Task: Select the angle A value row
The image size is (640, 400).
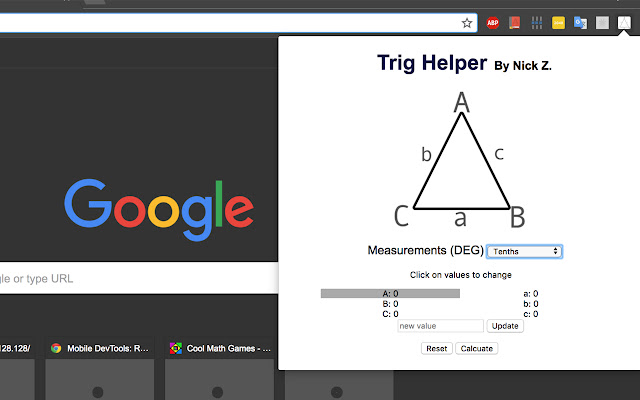Action: [x=390, y=293]
